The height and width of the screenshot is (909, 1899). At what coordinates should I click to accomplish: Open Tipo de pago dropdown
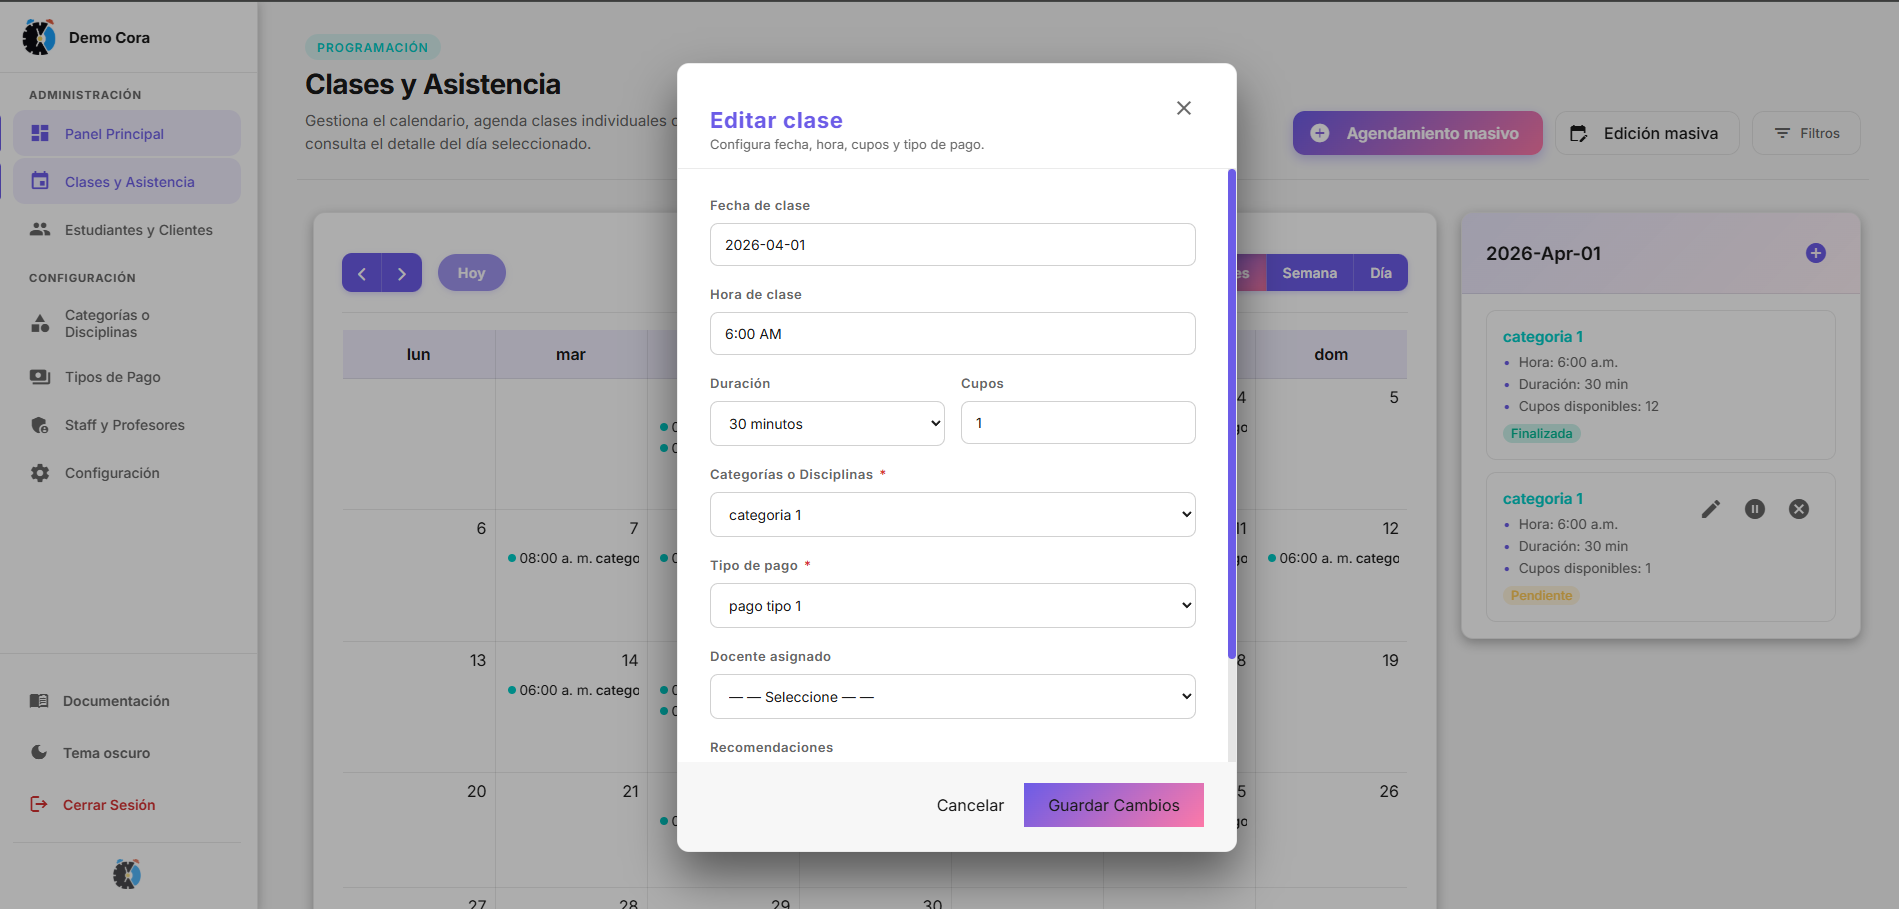click(952, 606)
